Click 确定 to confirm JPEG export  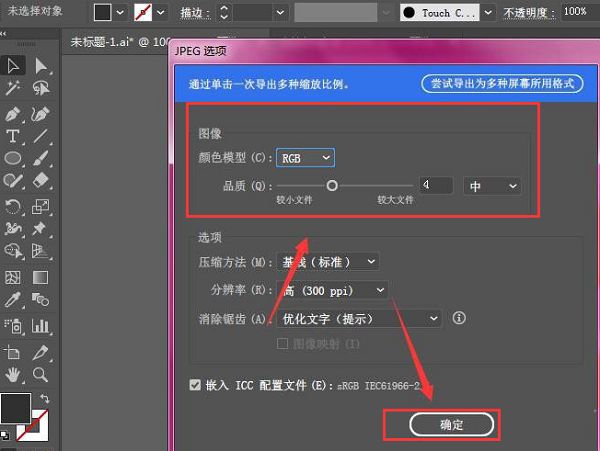tap(452, 425)
